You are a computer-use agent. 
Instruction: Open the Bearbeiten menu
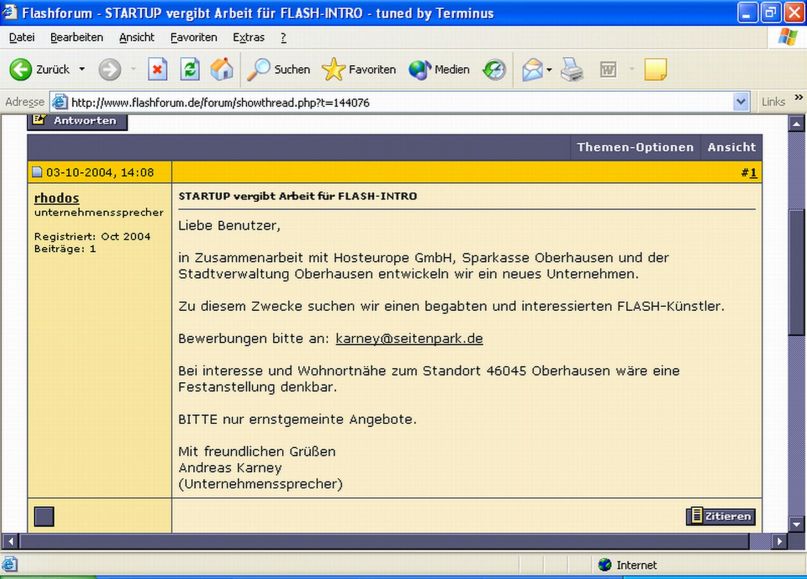[x=77, y=38]
